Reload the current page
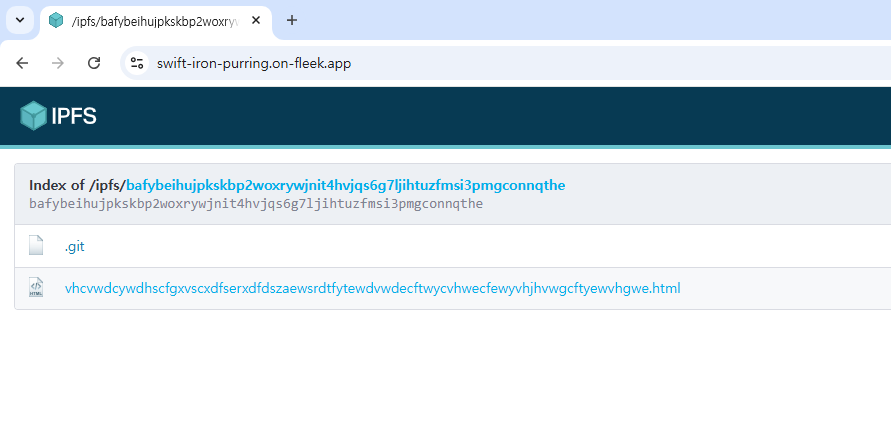 pyautogui.click(x=94, y=63)
